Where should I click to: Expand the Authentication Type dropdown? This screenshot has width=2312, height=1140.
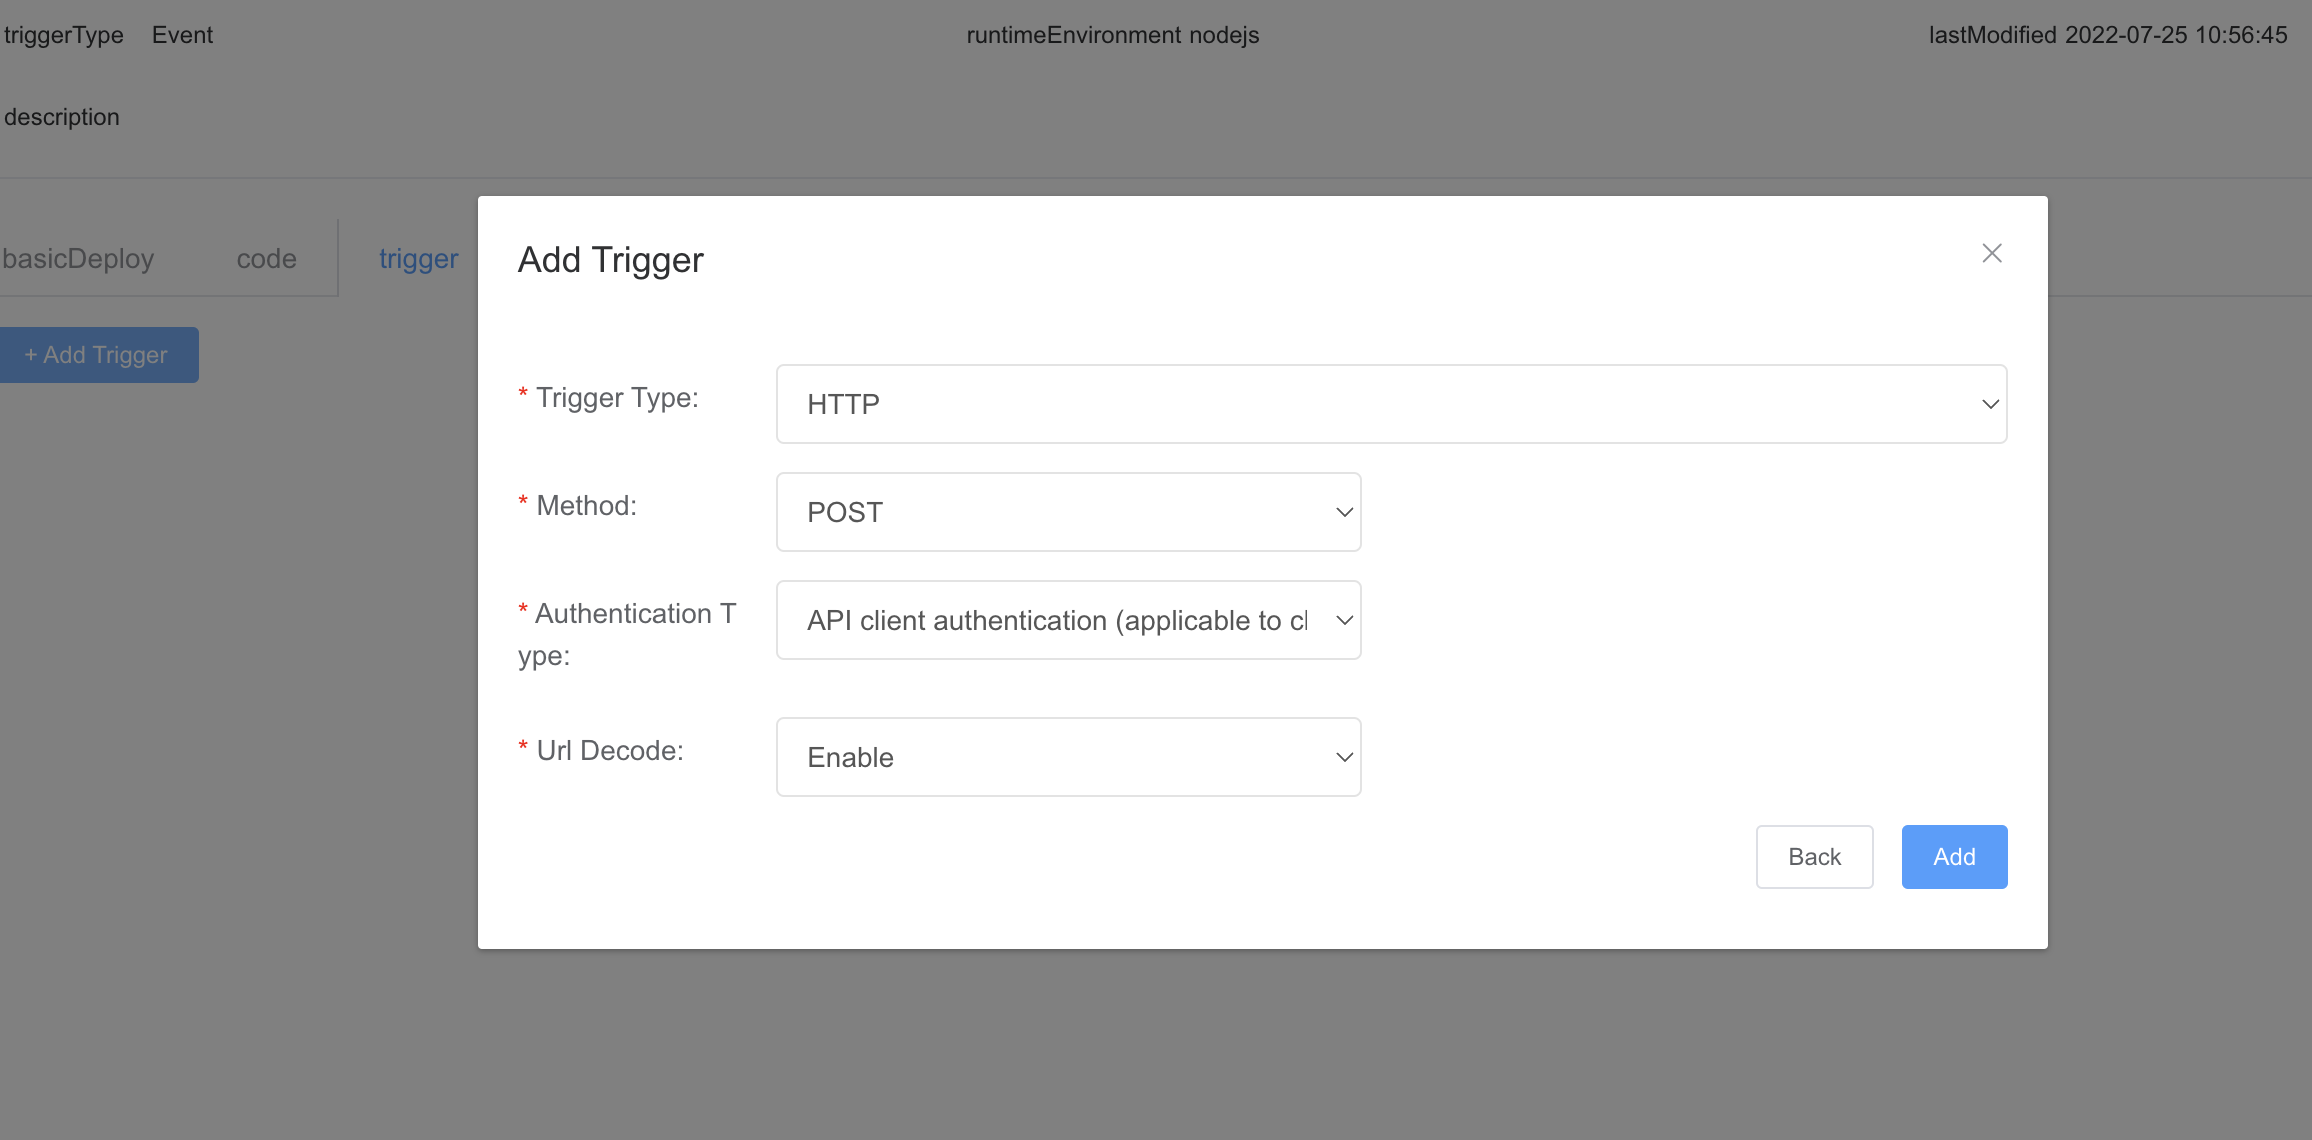1068,620
